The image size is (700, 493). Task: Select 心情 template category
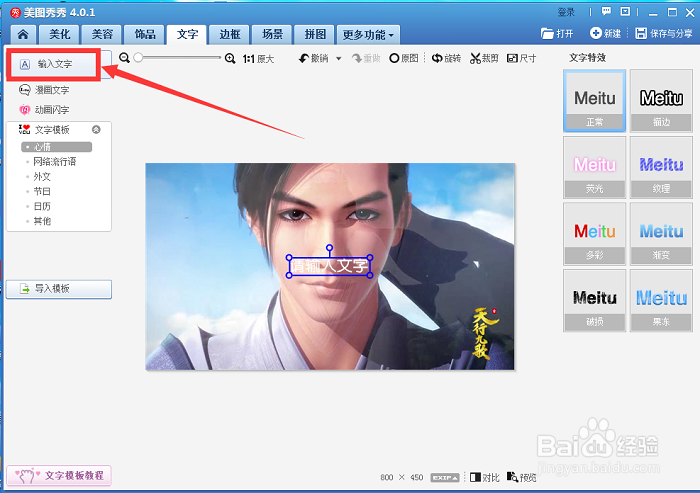(56, 147)
